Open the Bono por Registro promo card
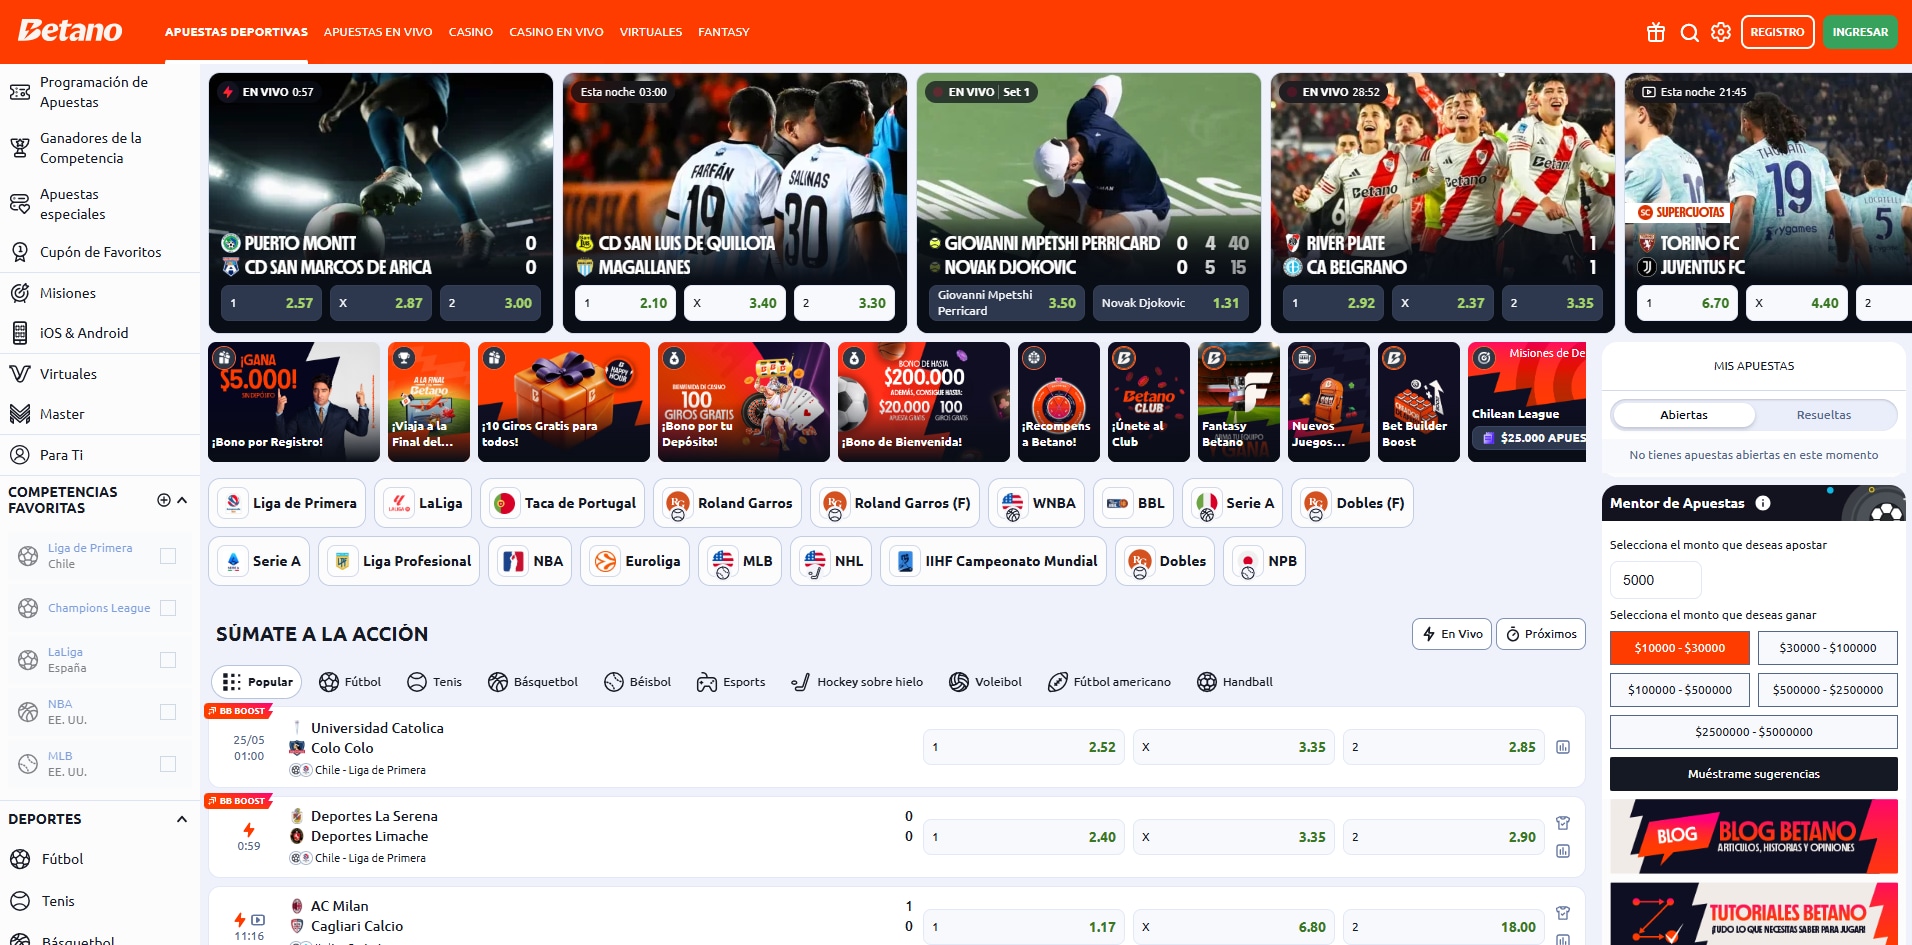The image size is (1912, 945). coord(294,402)
